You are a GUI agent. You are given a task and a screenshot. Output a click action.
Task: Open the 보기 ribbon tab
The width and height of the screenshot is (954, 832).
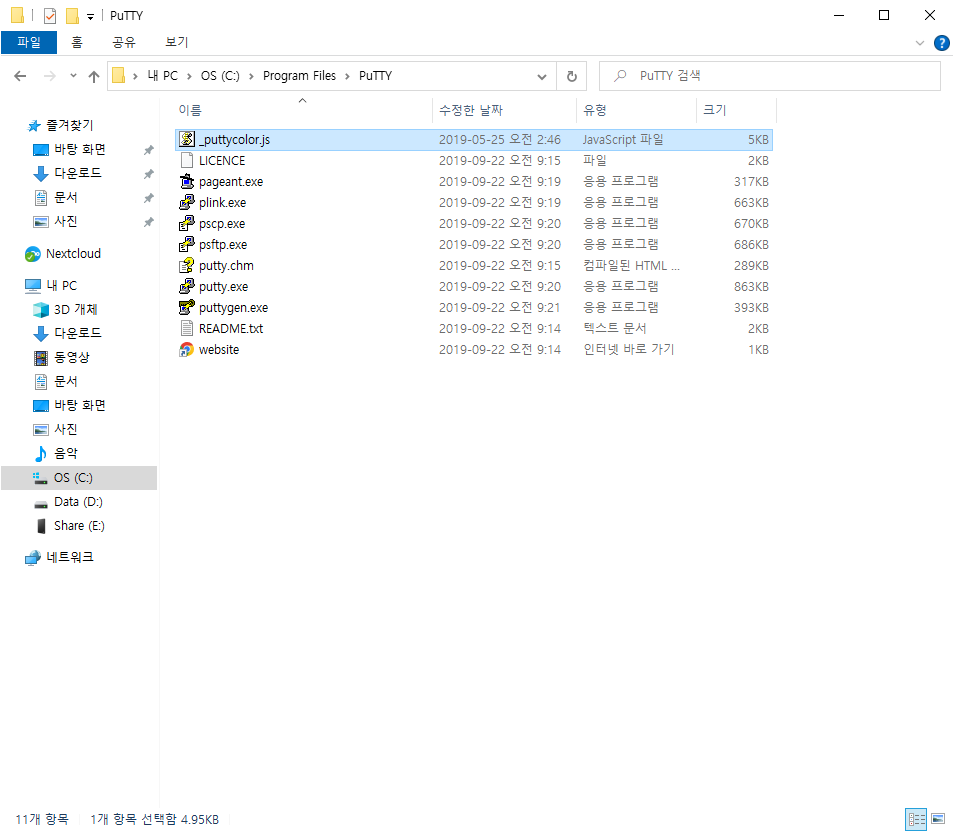[176, 43]
